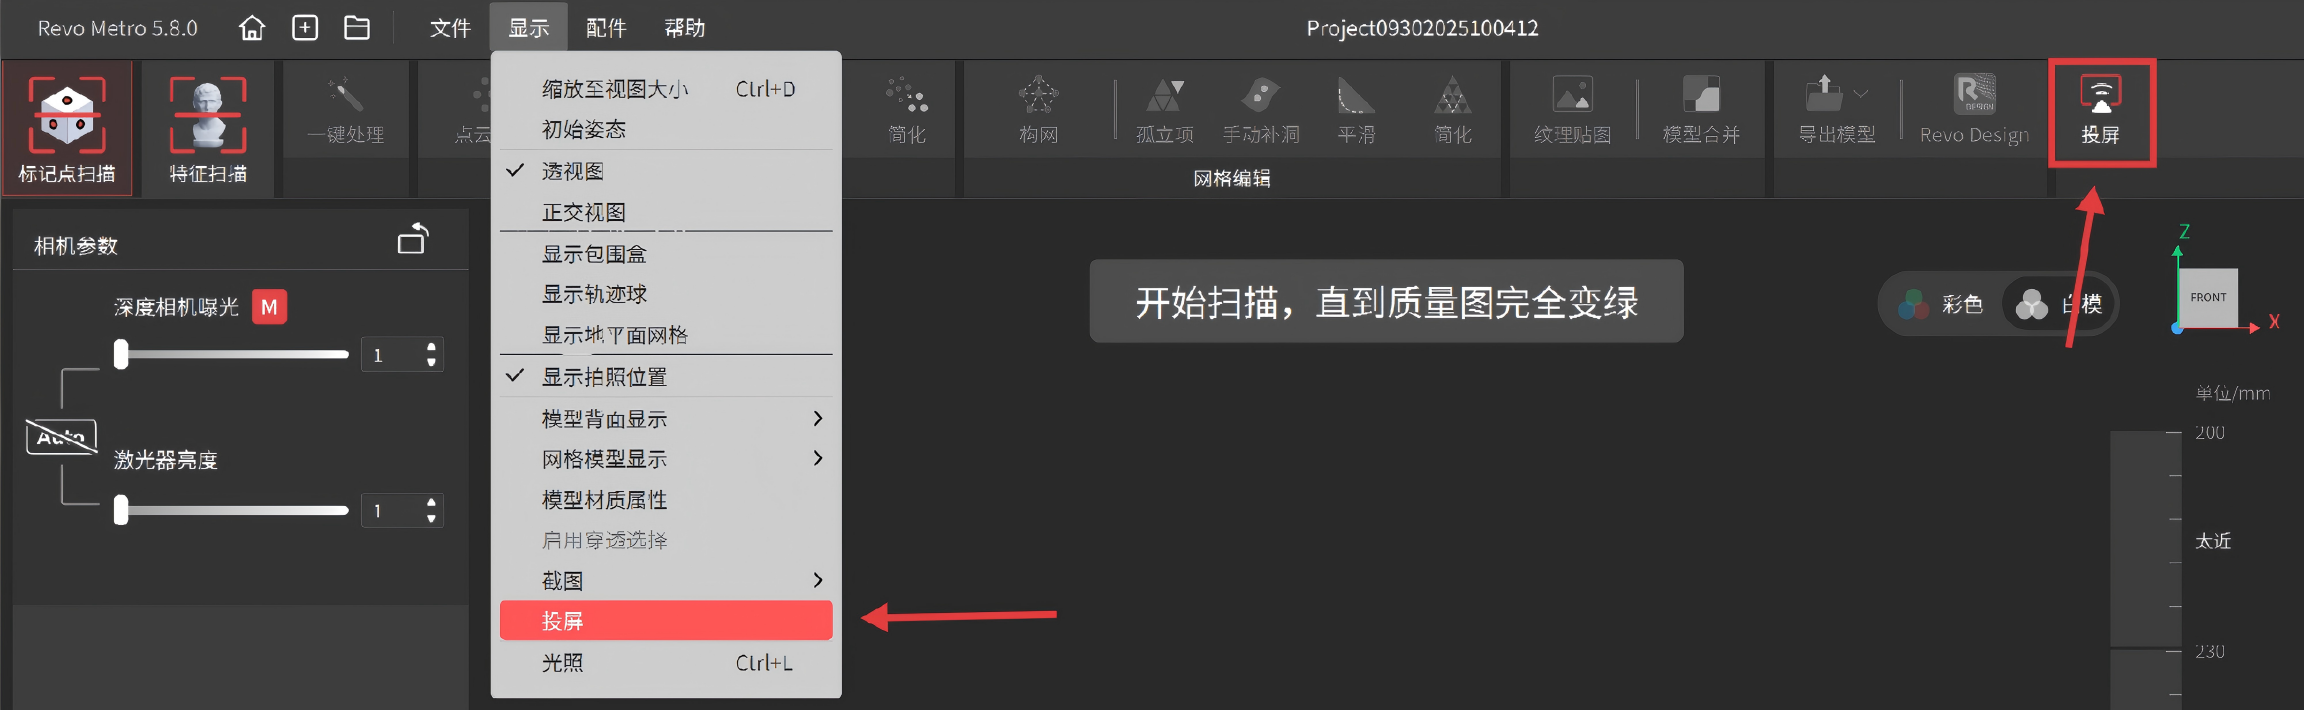Click the new project plus icon
Image resolution: width=2304 pixels, height=710 pixels.
pyautogui.click(x=305, y=28)
